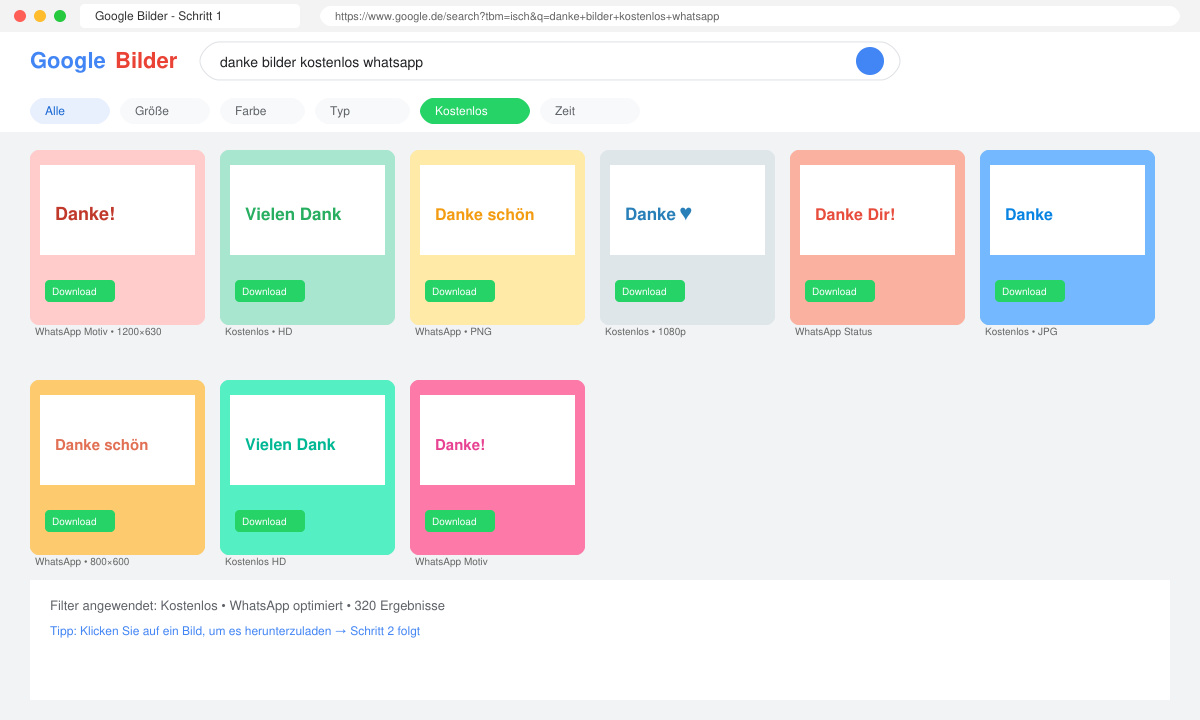Screen dimensions: 1200x720
Task: Open the 'Vielen Dank' image on turquoise card
Action: [x=307, y=440]
